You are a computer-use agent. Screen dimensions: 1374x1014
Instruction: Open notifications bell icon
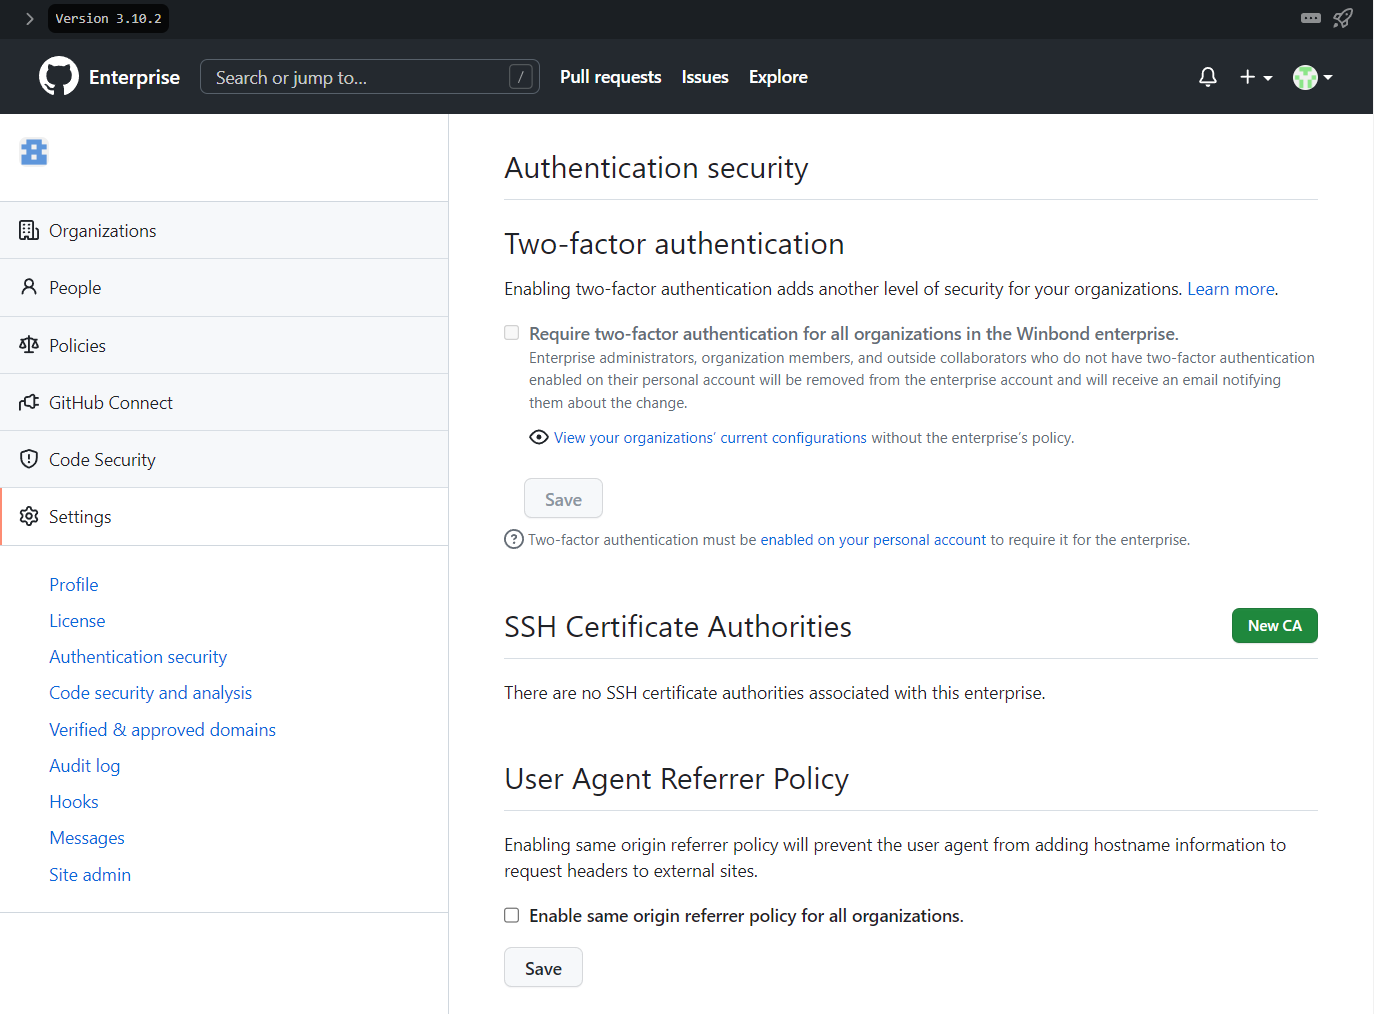[x=1208, y=77]
